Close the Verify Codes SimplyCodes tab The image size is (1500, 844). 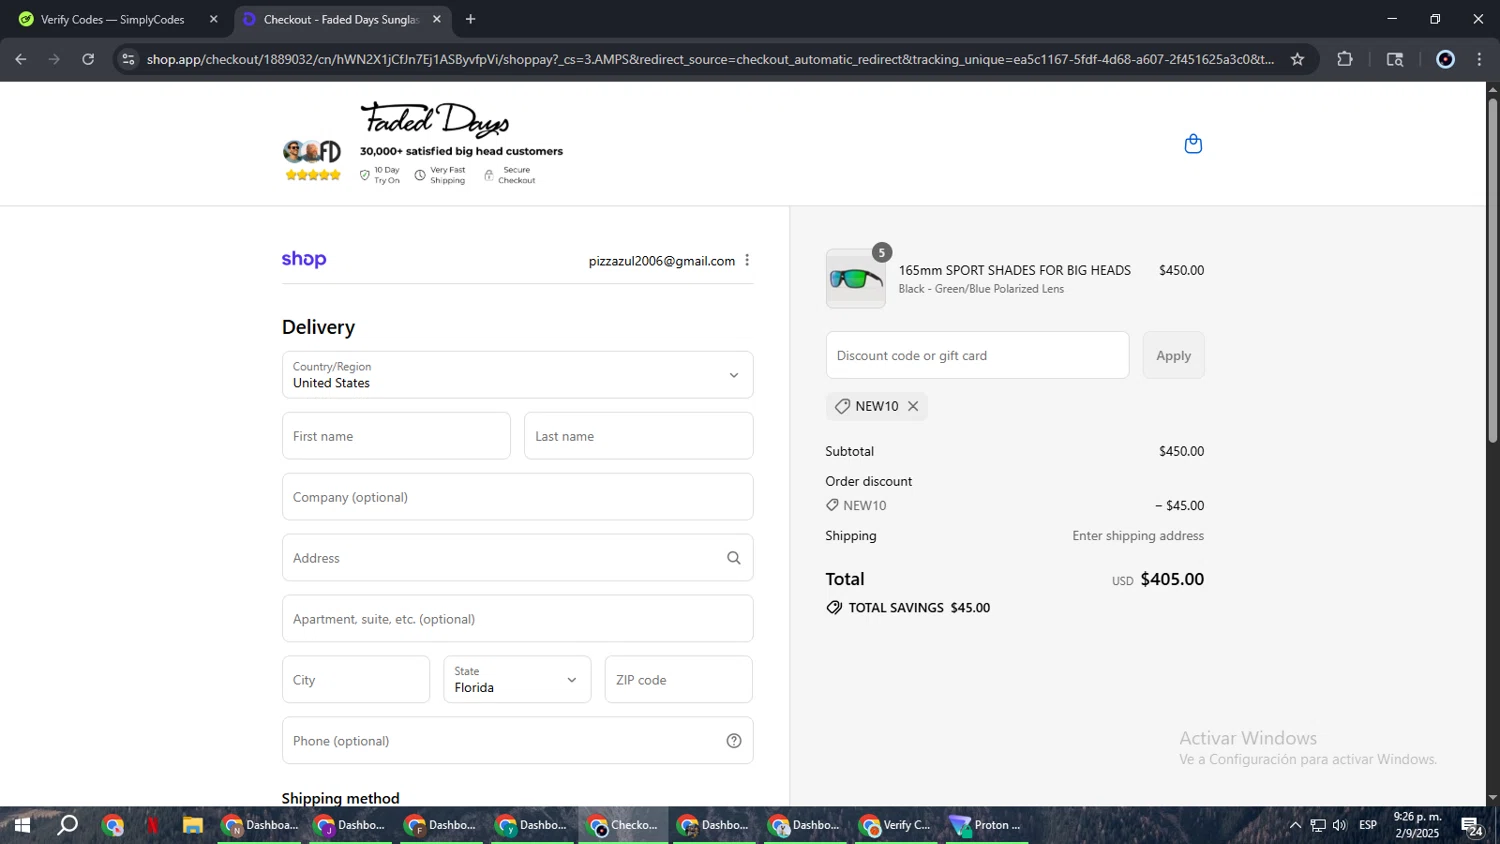pyautogui.click(x=213, y=19)
